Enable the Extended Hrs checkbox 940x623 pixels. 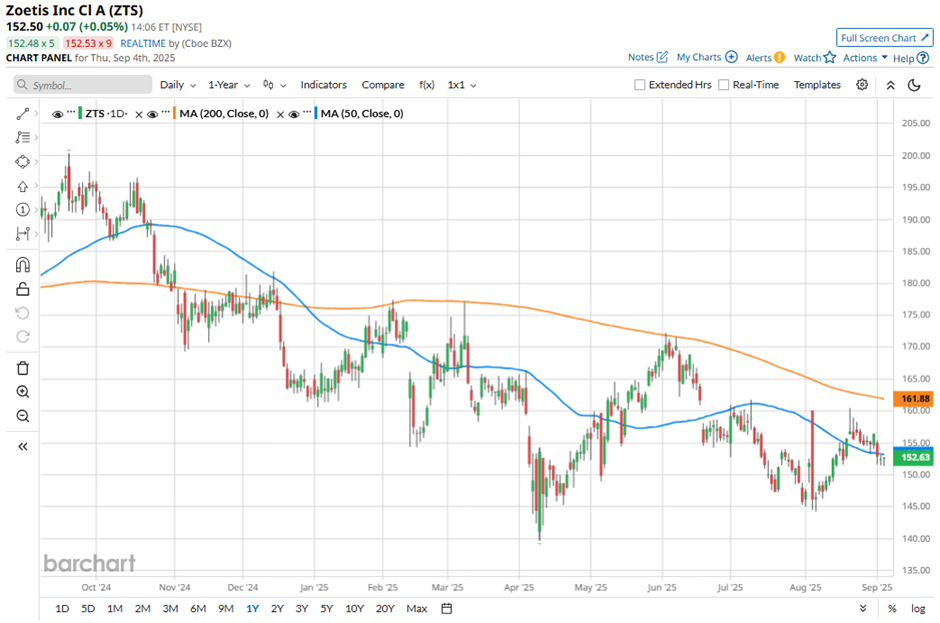(x=640, y=85)
